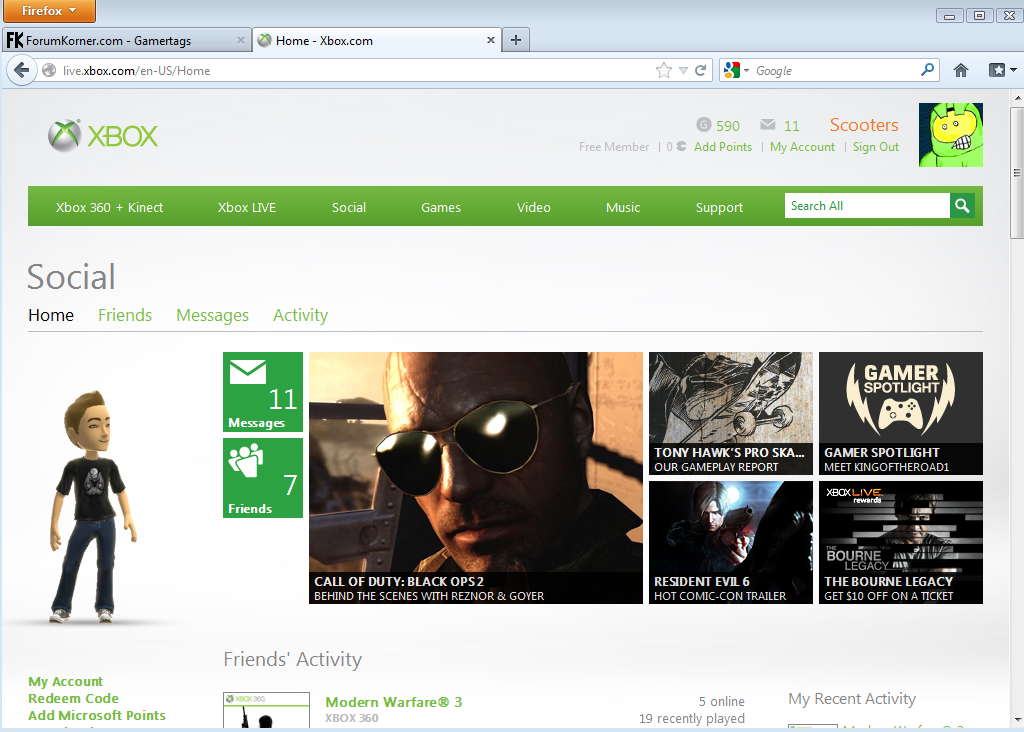Click the site identity globe icon

tap(49, 71)
